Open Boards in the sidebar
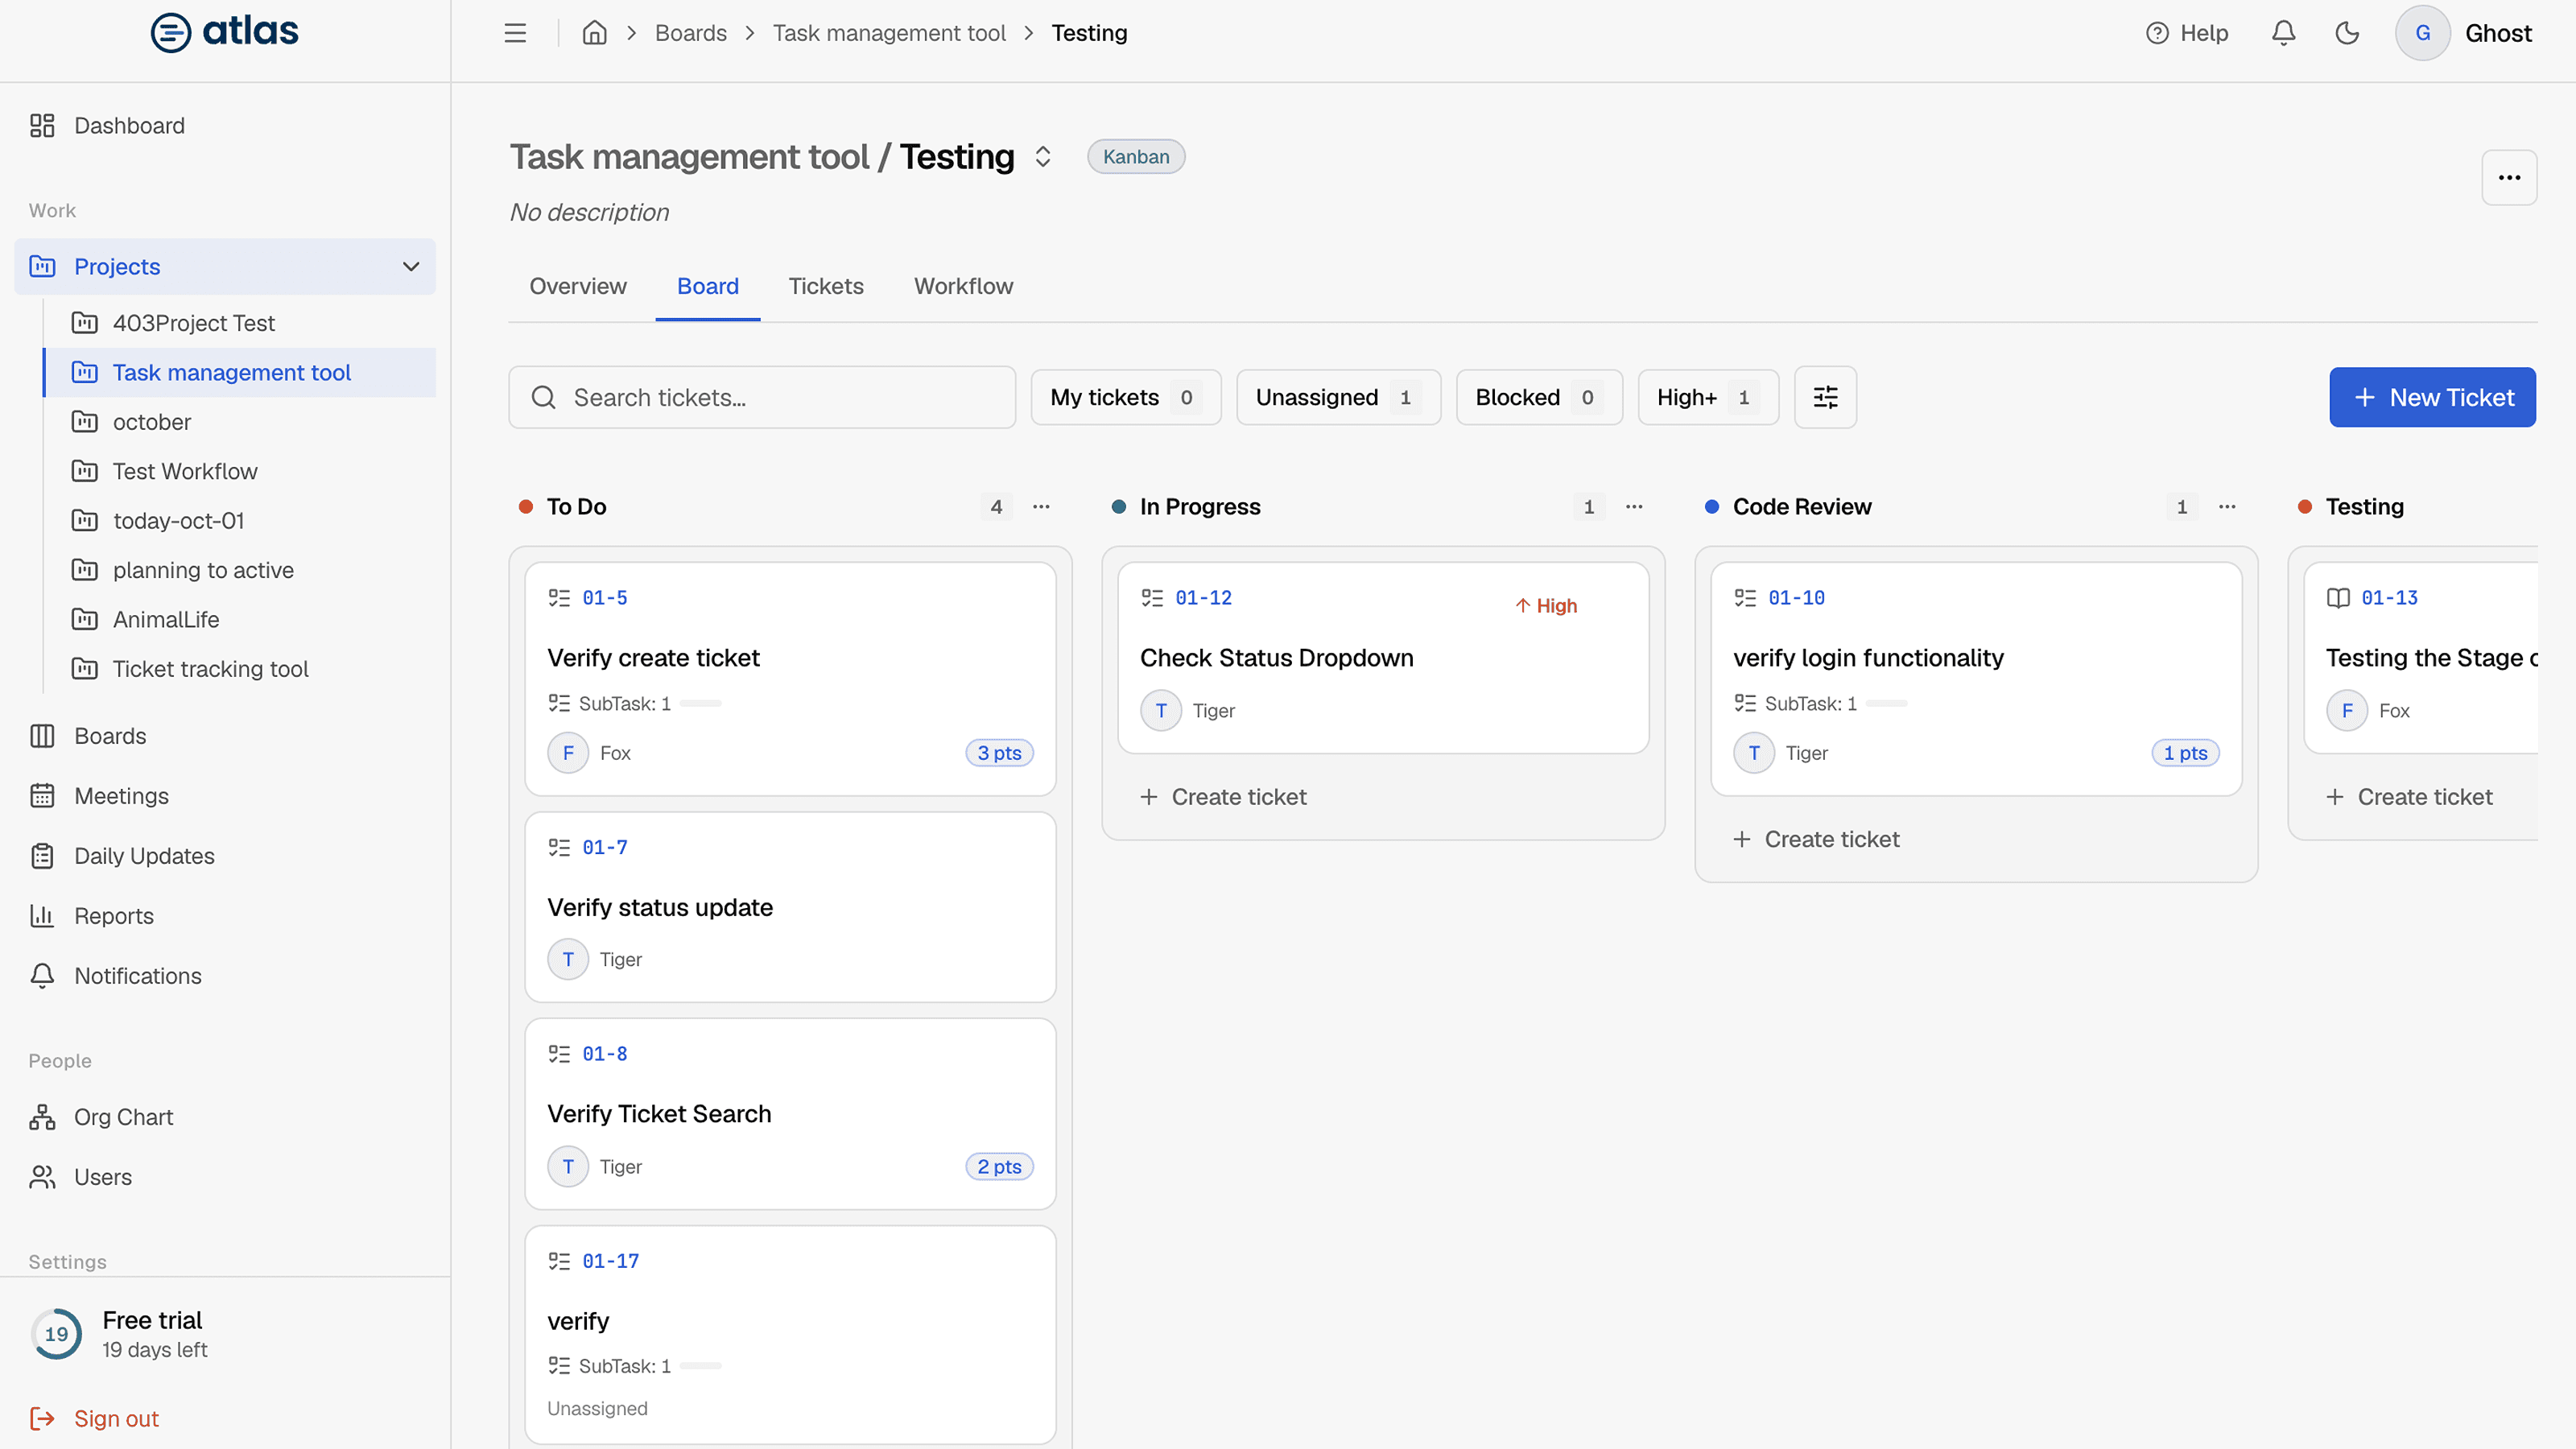Image resolution: width=2576 pixels, height=1449 pixels. click(225, 736)
